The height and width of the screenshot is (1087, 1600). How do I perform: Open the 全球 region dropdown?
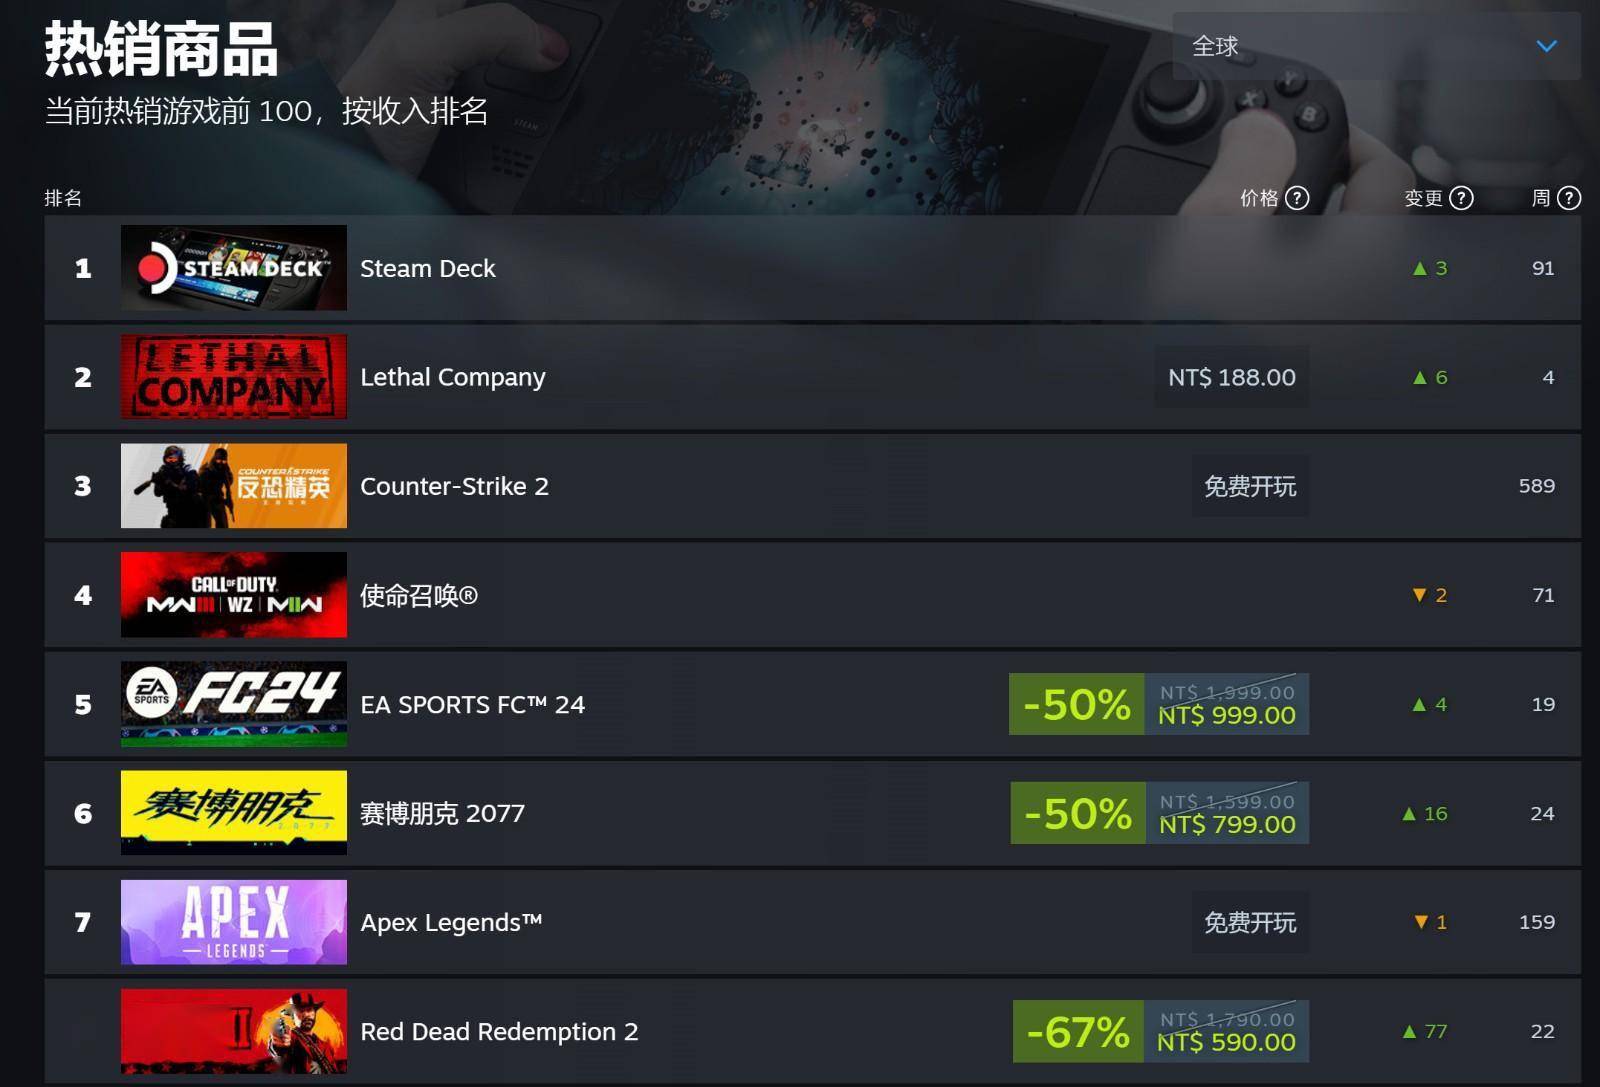[x=1376, y=46]
